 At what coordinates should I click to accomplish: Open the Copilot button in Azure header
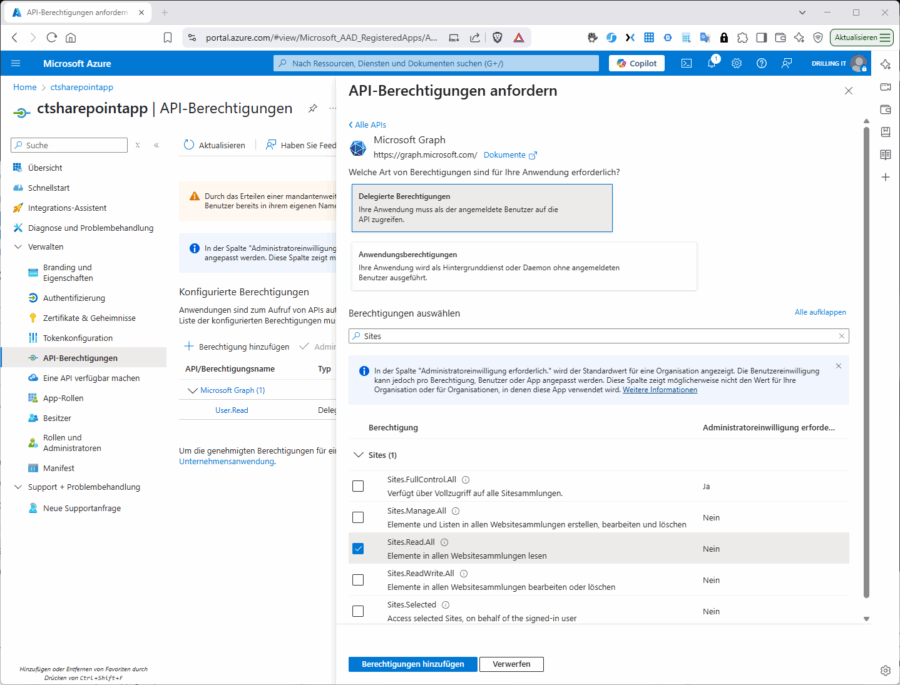(637, 63)
